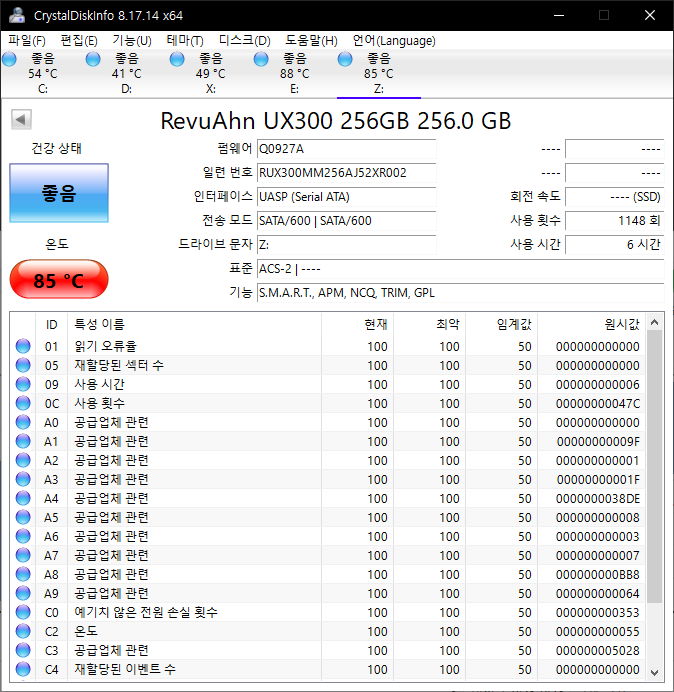This screenshot has height=692, width=674.
Task: Open the 테마(T) menu
Action: (185, 41)
